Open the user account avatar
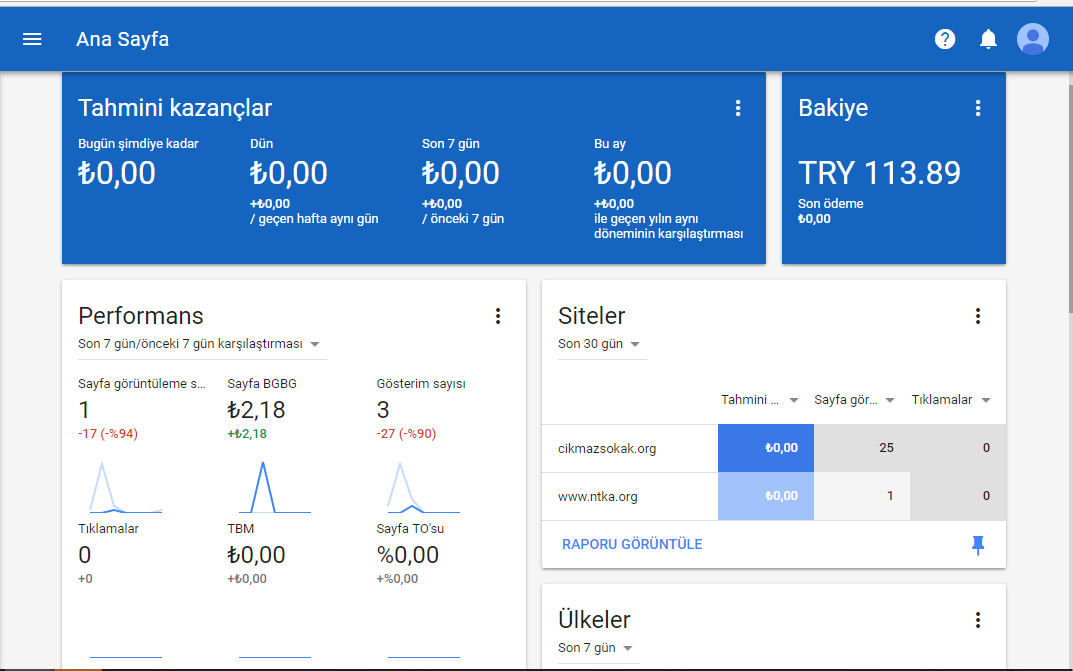The height and width of the screenshot is (671, 1073). (1033, 39)
